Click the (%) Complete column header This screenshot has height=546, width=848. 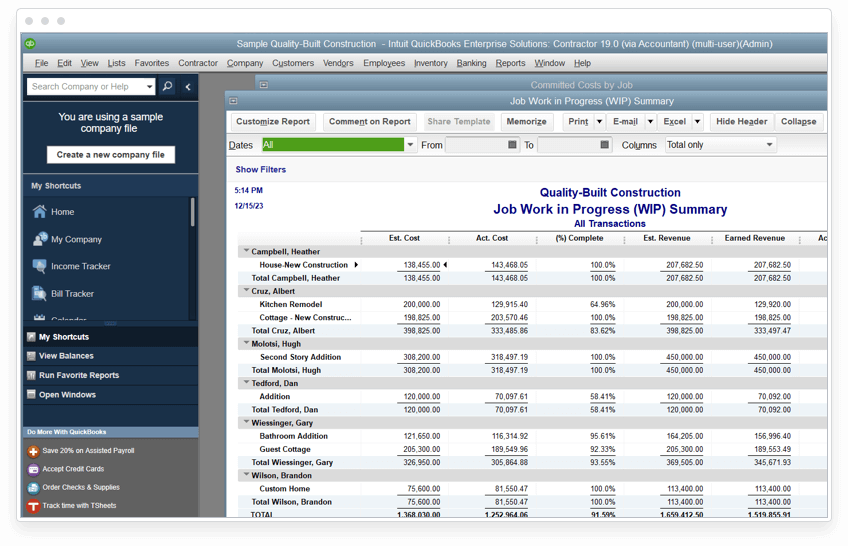click(579, 238)
